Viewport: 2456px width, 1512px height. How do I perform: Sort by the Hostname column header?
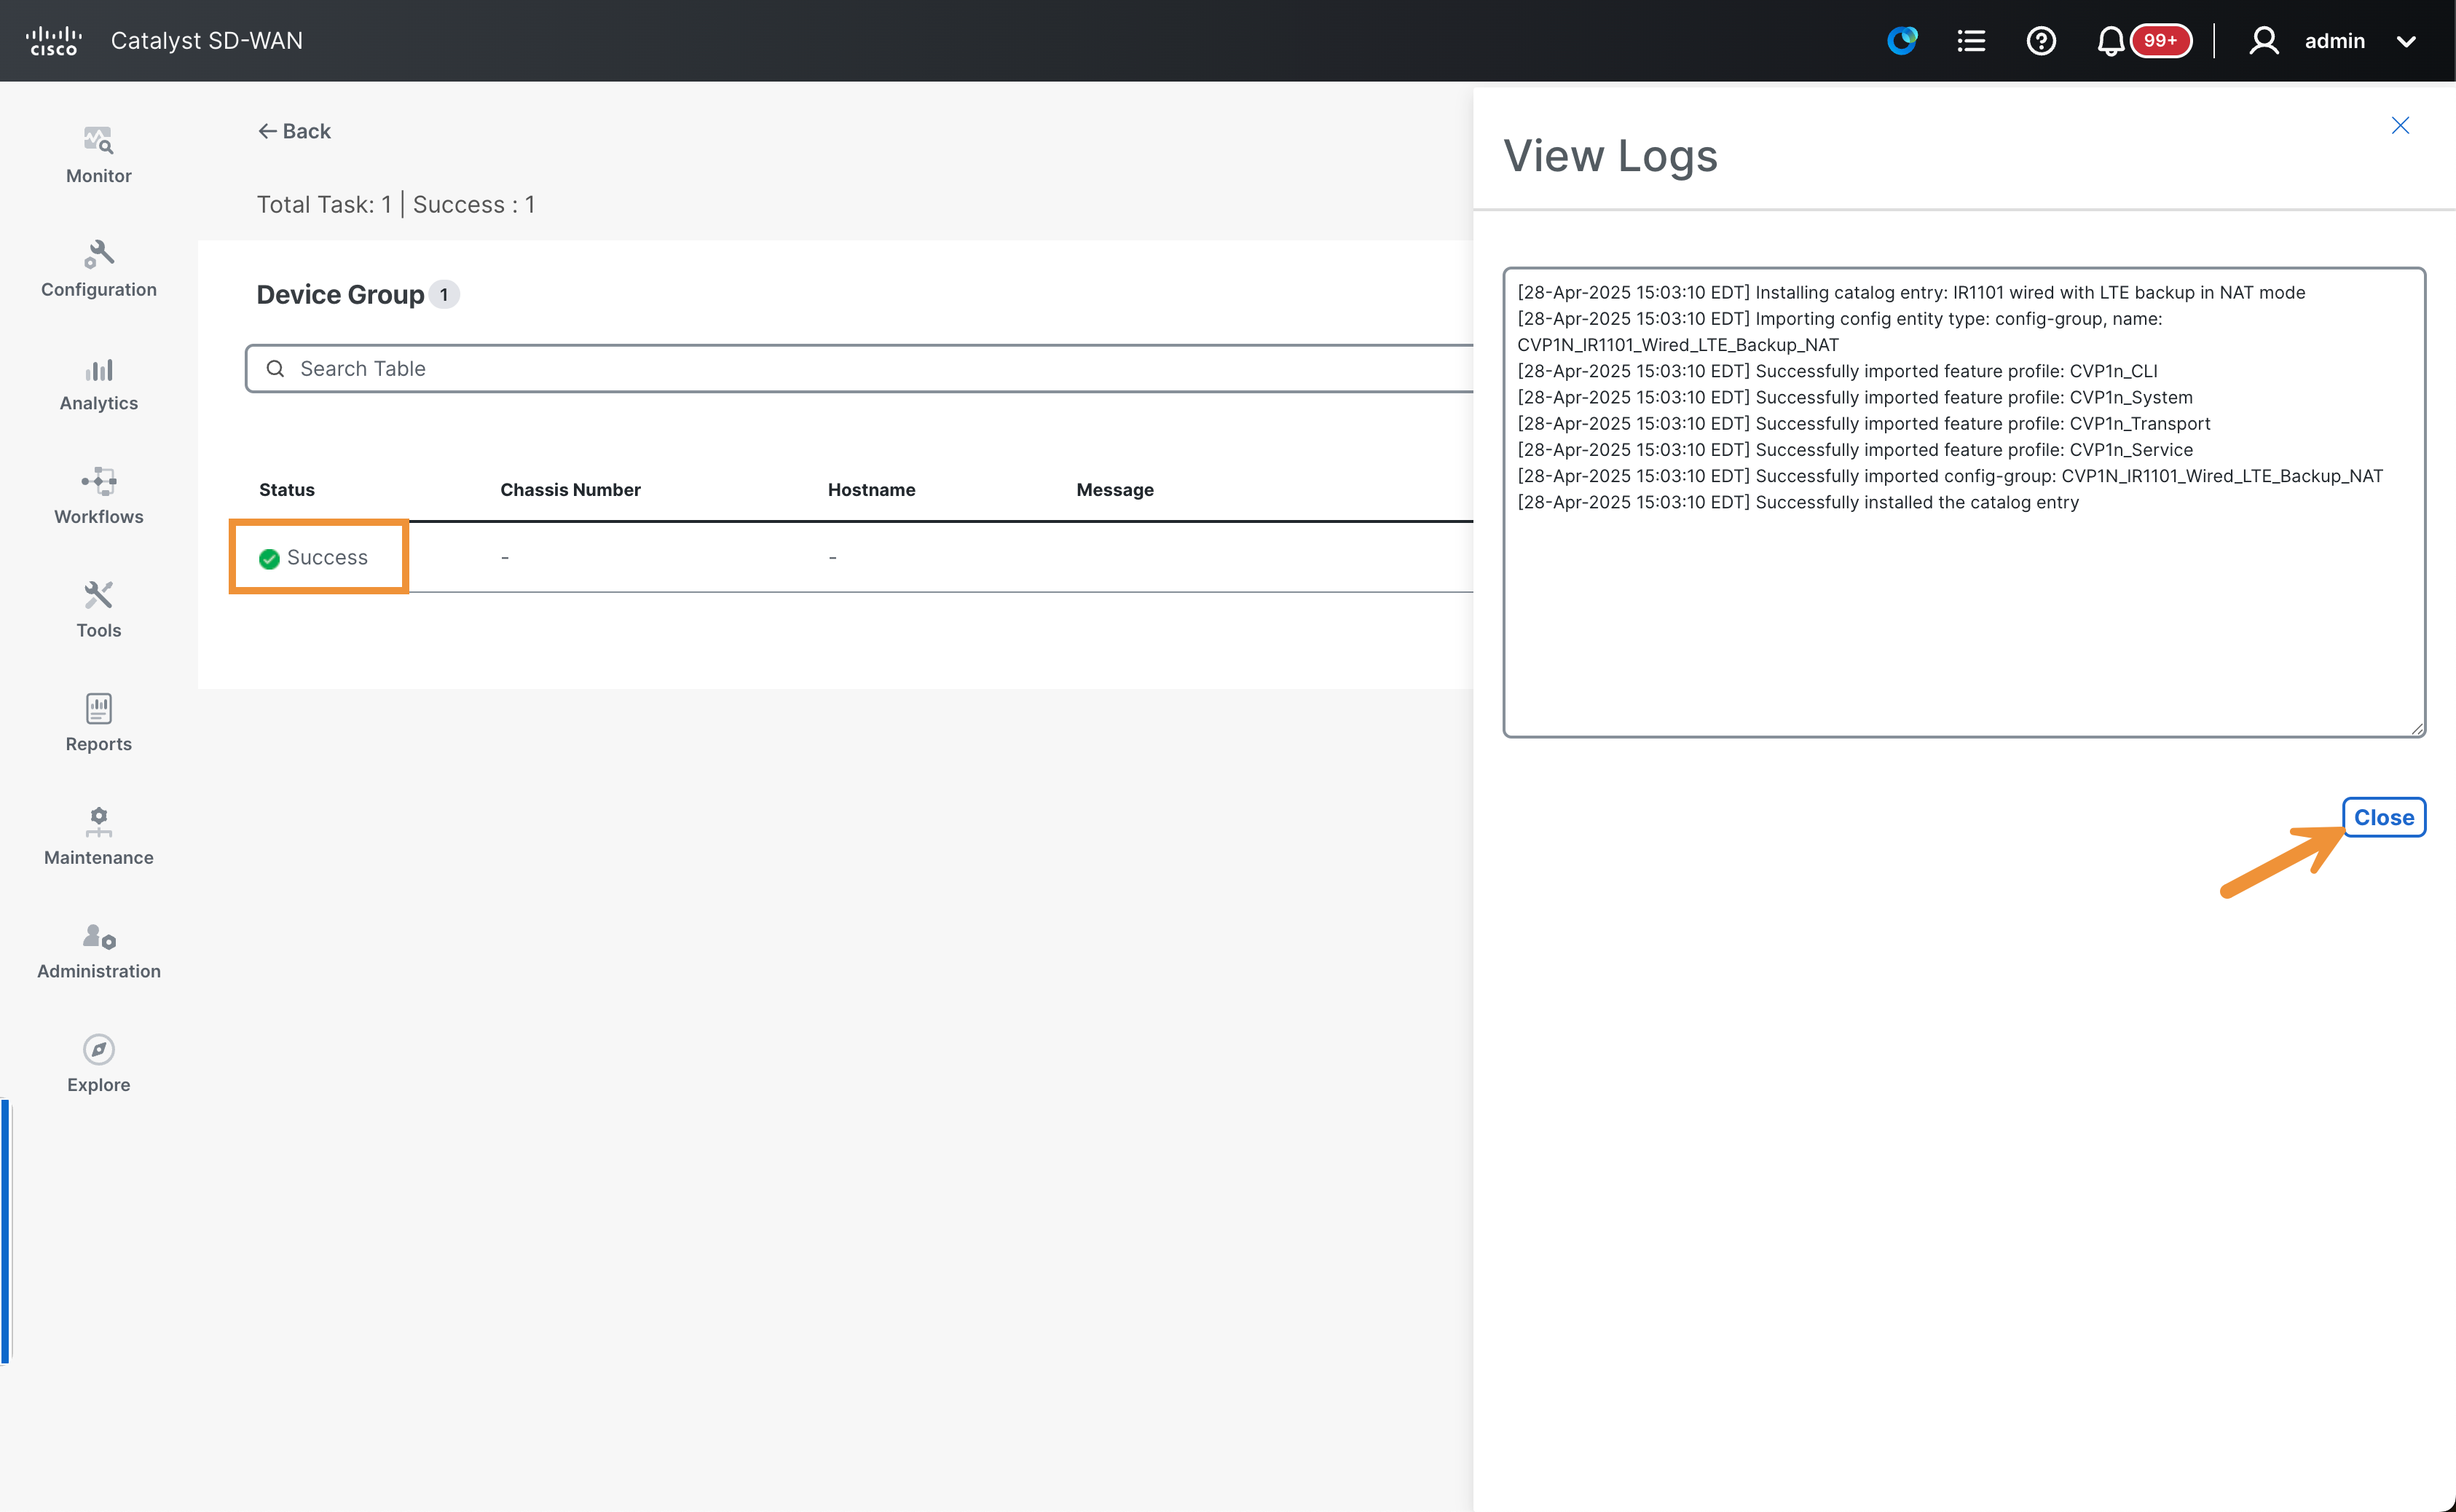(871, 490)
